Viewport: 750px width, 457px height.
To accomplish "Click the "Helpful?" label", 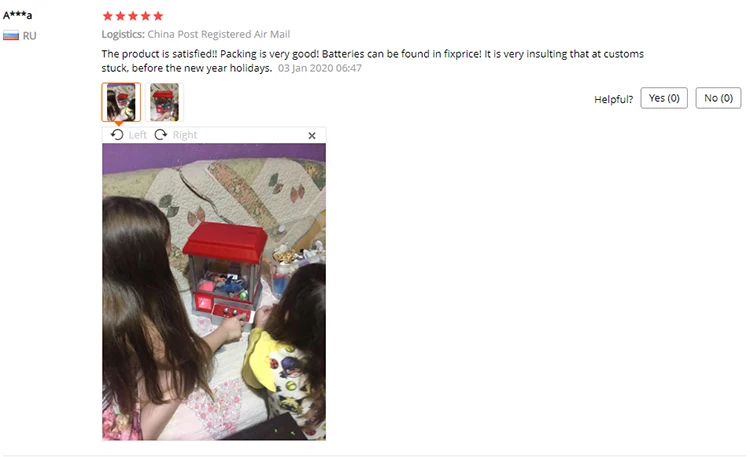I will [x=613, y=100].
